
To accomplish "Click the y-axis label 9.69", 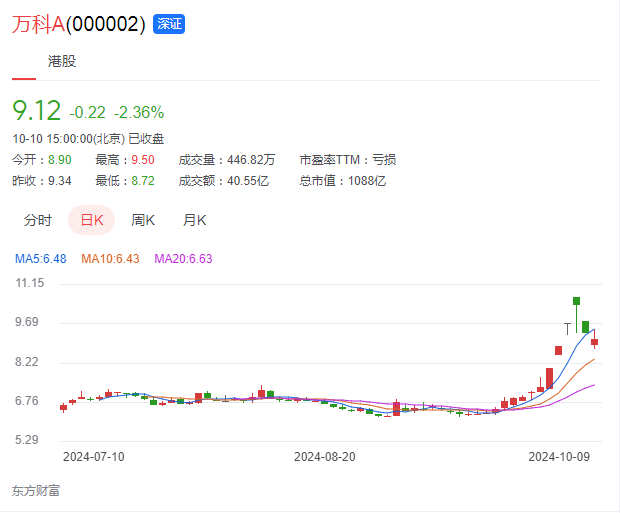I will tap(27, 322).
